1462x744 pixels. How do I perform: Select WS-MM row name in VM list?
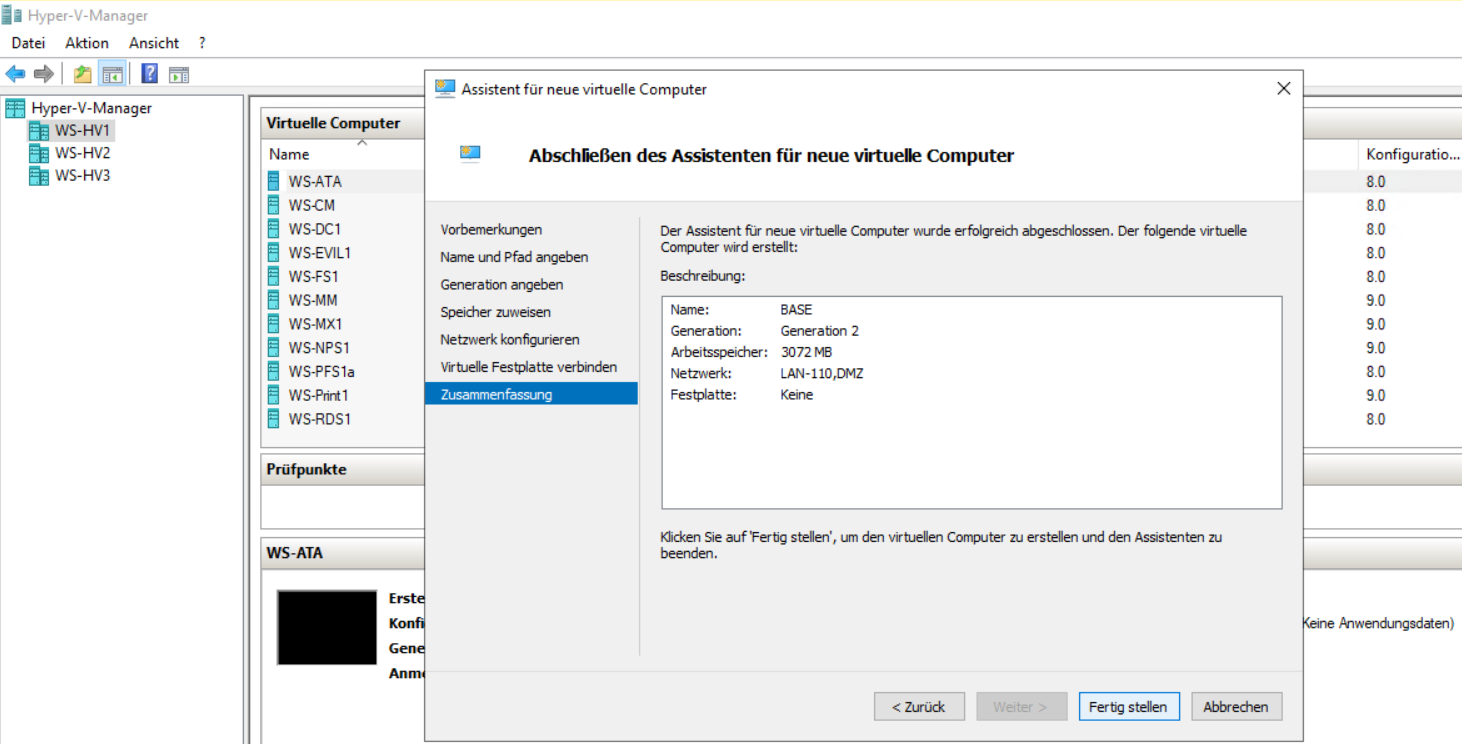click(313, 300)
